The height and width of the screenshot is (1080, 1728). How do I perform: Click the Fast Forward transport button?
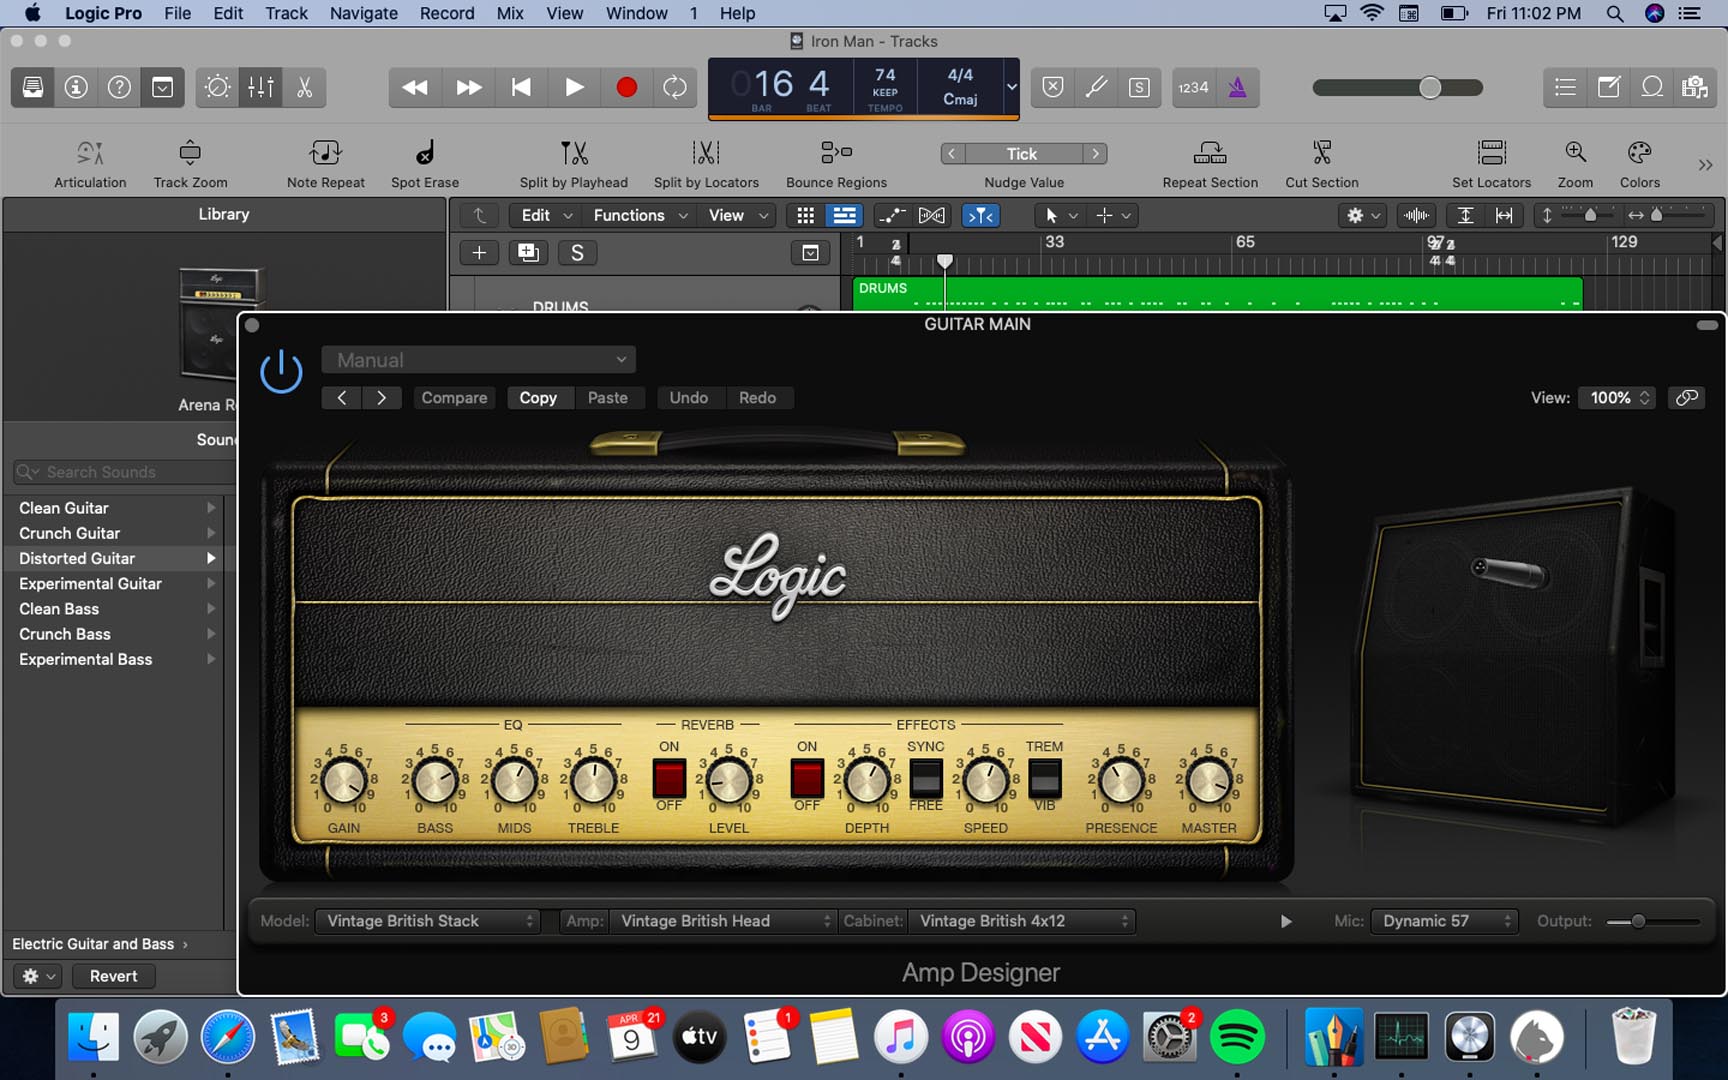point(468,87)
